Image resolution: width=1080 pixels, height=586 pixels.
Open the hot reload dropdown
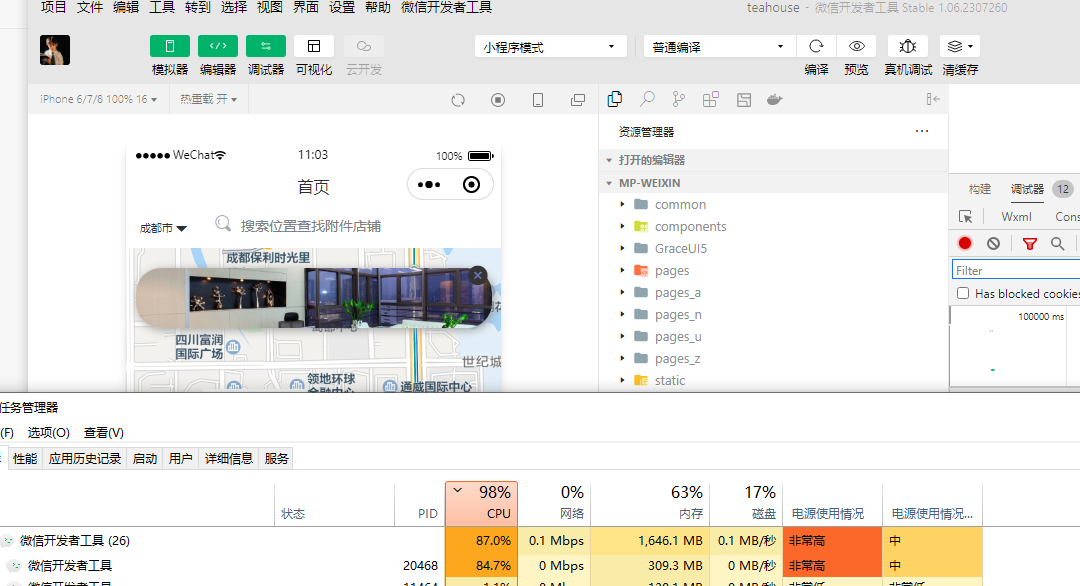209,99
